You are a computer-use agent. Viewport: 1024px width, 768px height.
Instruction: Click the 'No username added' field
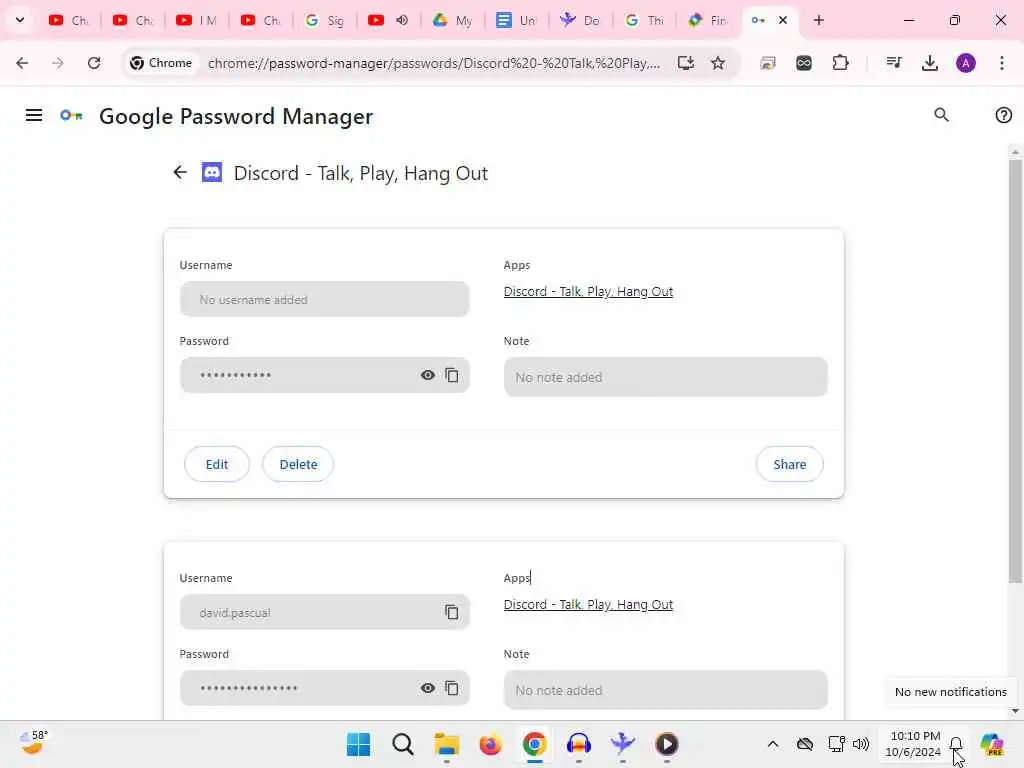(x=325, y=299)
